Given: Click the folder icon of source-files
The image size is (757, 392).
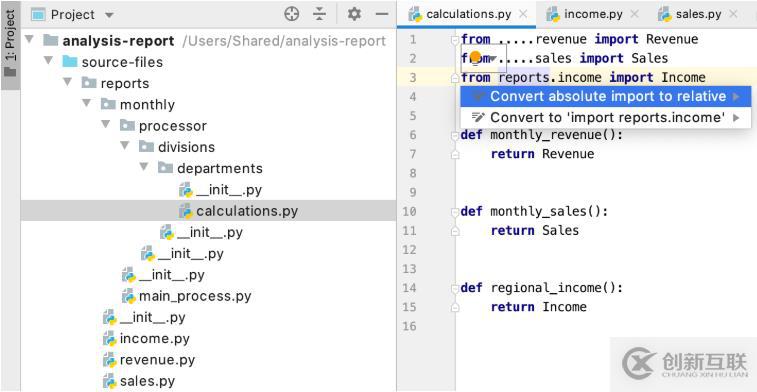Looking at the screenshot, I should click(70, 61).
